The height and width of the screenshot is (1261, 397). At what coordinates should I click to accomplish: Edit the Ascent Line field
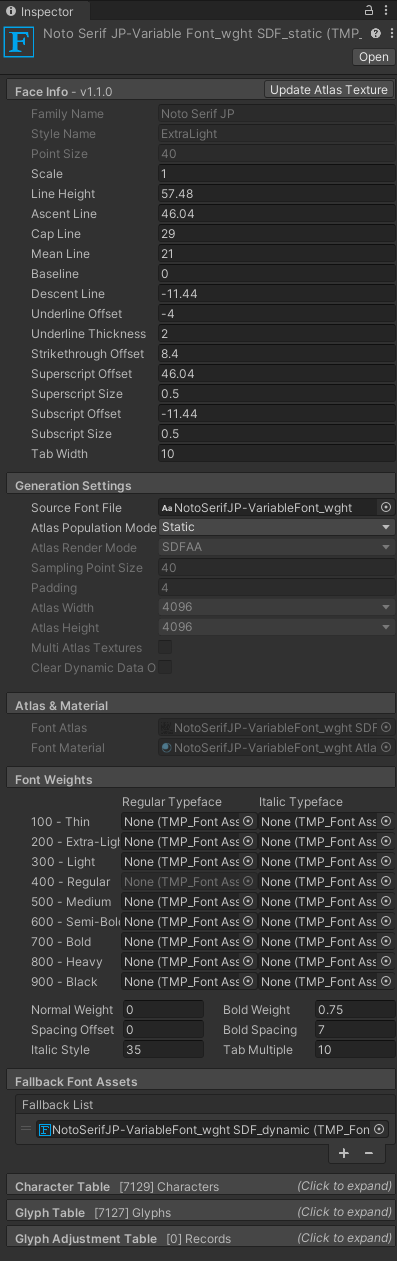tap(276, 214)
